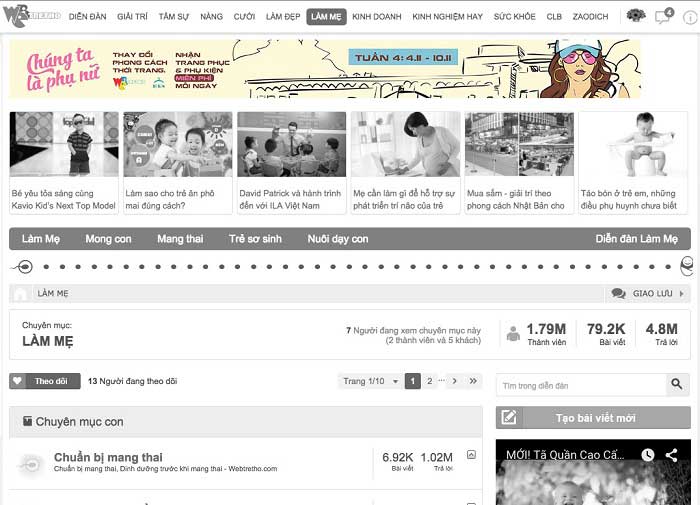Click the 4.8M Trả lời statistic
Screen dimensions: 700x505
(x=662, y=334)
